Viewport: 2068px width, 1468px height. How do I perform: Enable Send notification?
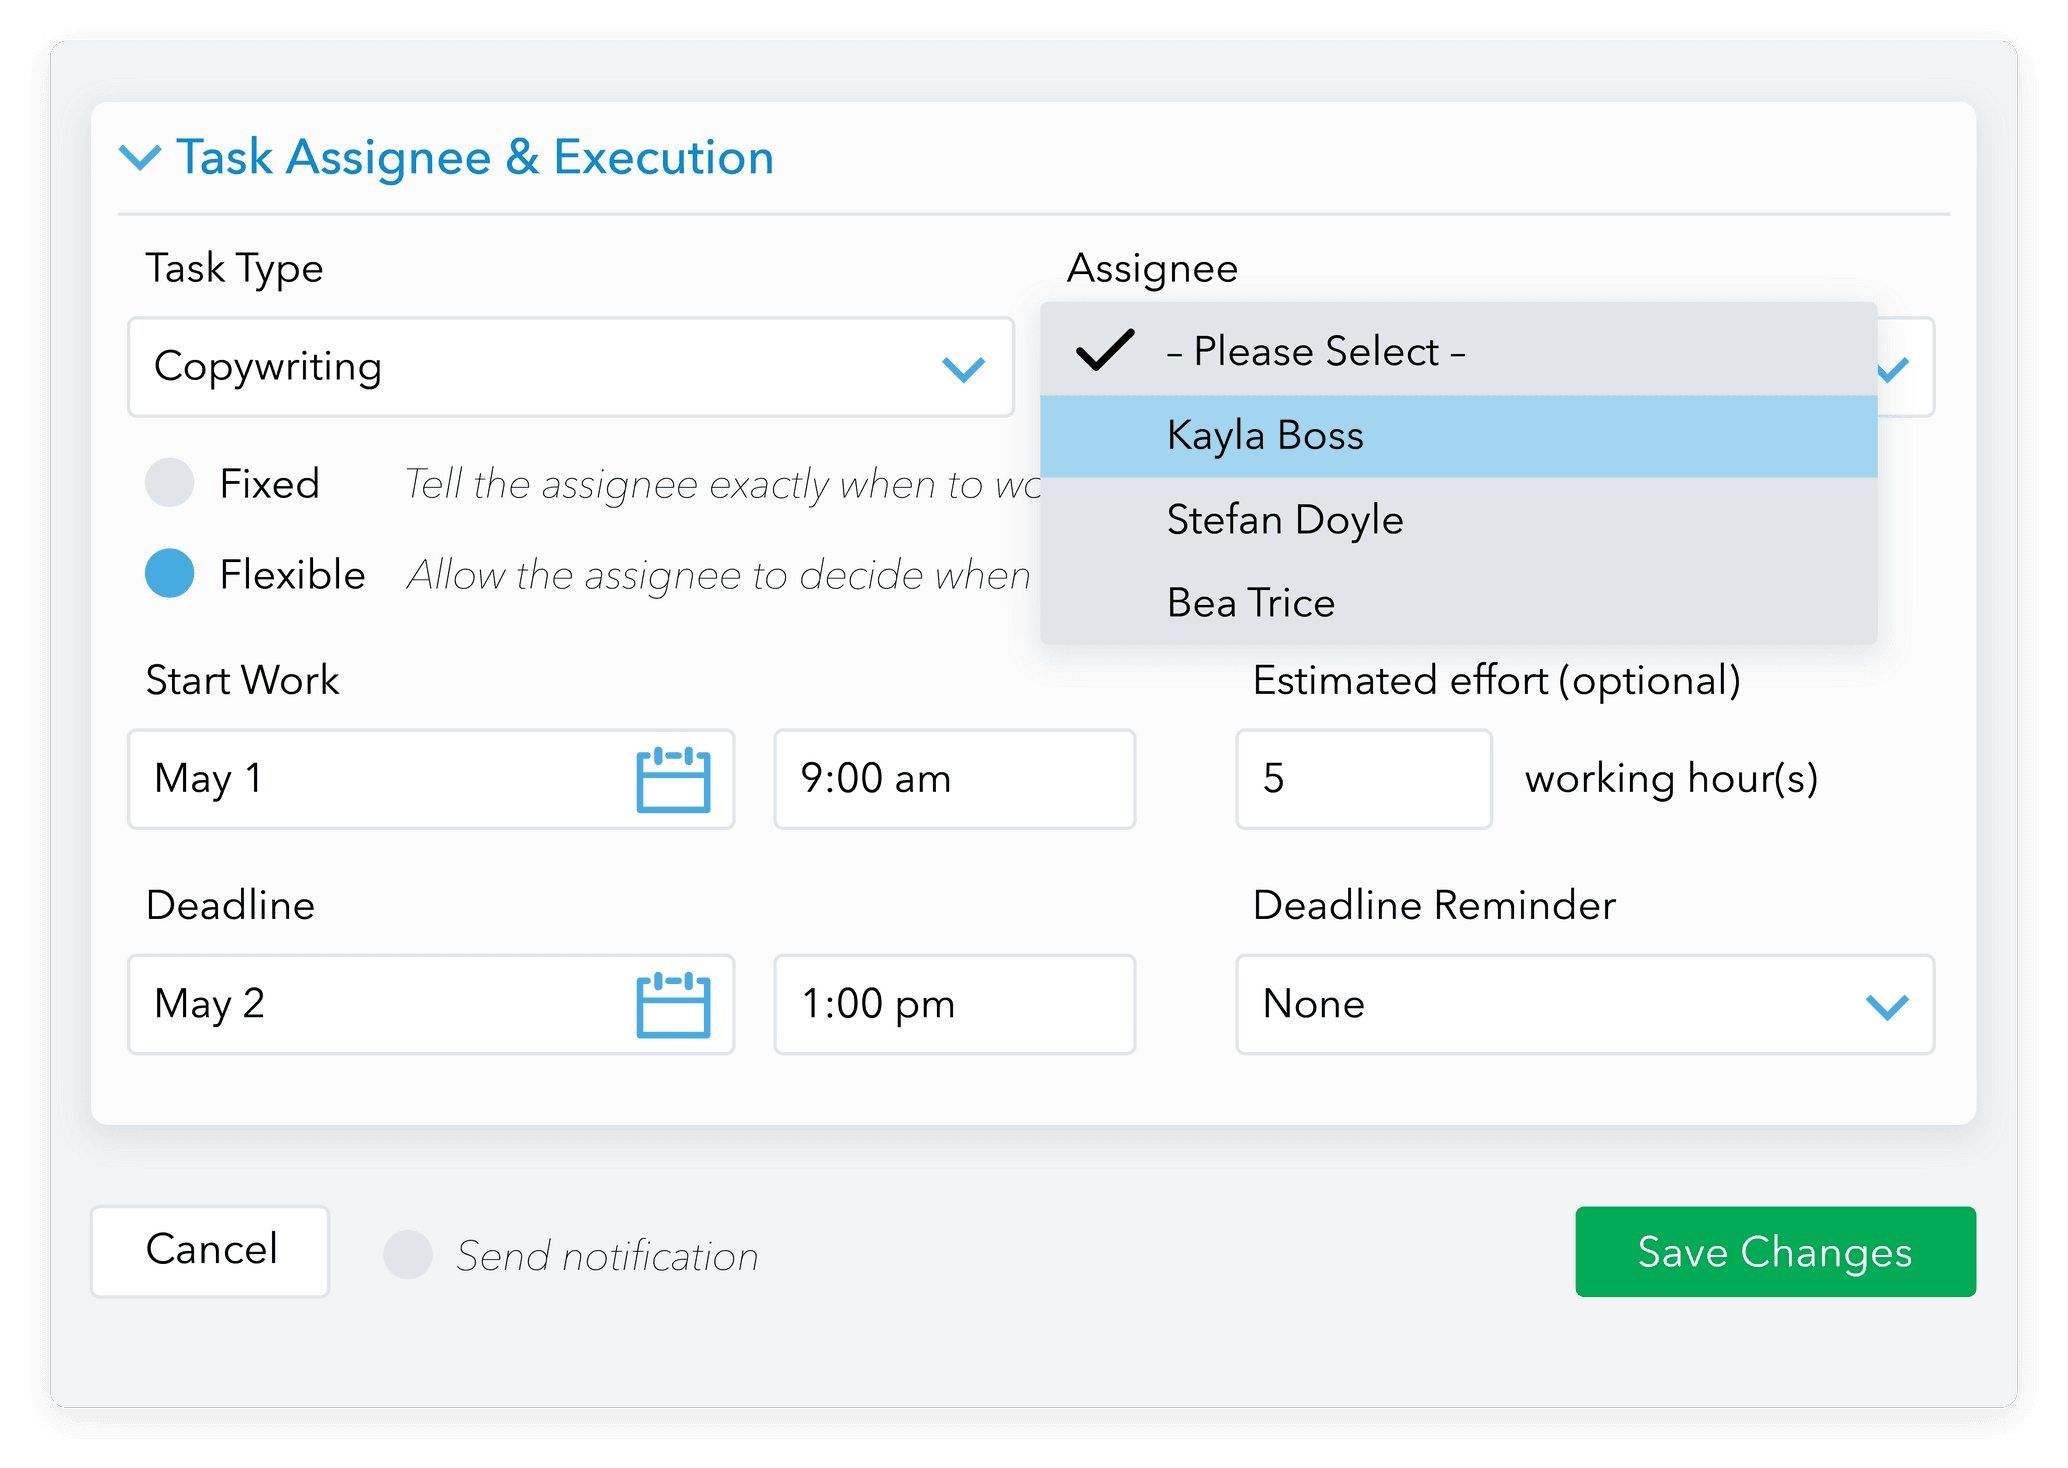[408, 1250]
